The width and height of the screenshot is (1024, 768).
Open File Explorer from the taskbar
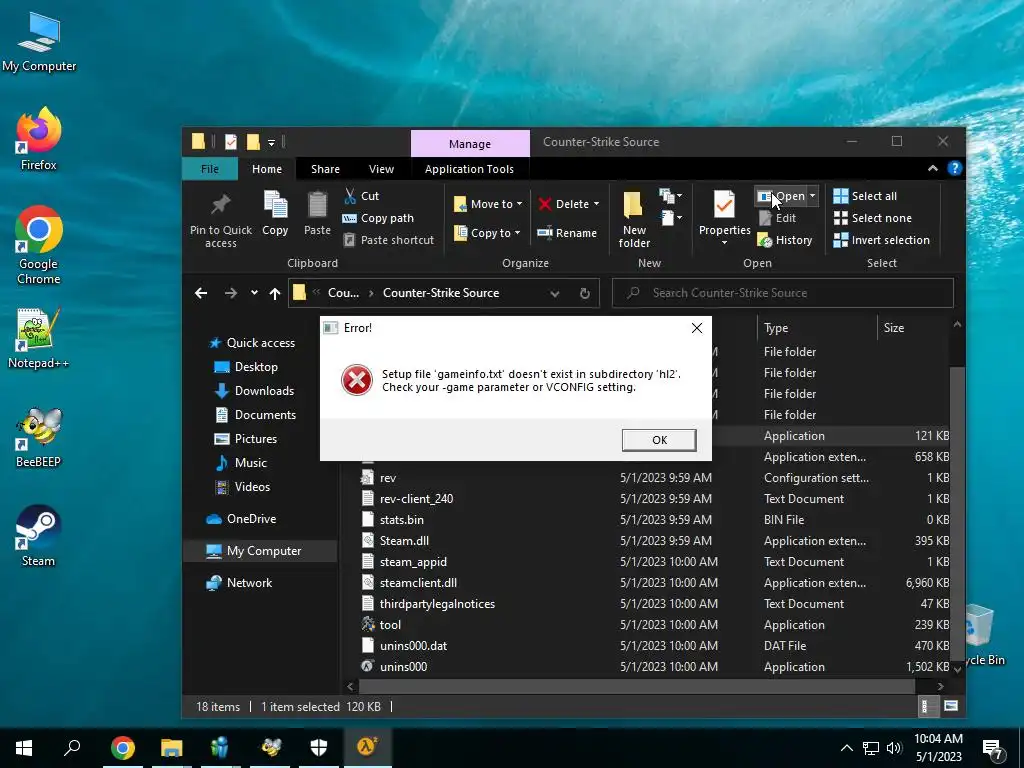coord(171,748)
